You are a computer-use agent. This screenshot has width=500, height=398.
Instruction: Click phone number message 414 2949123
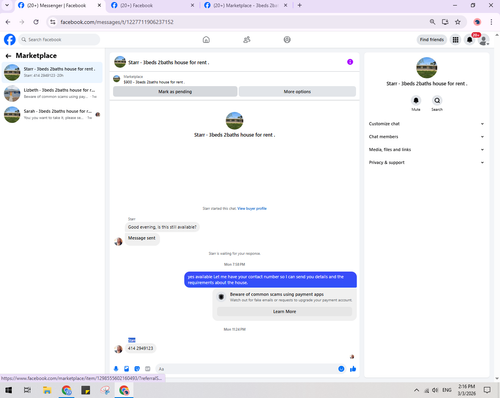pyautogui.click(x=140, y=348)
